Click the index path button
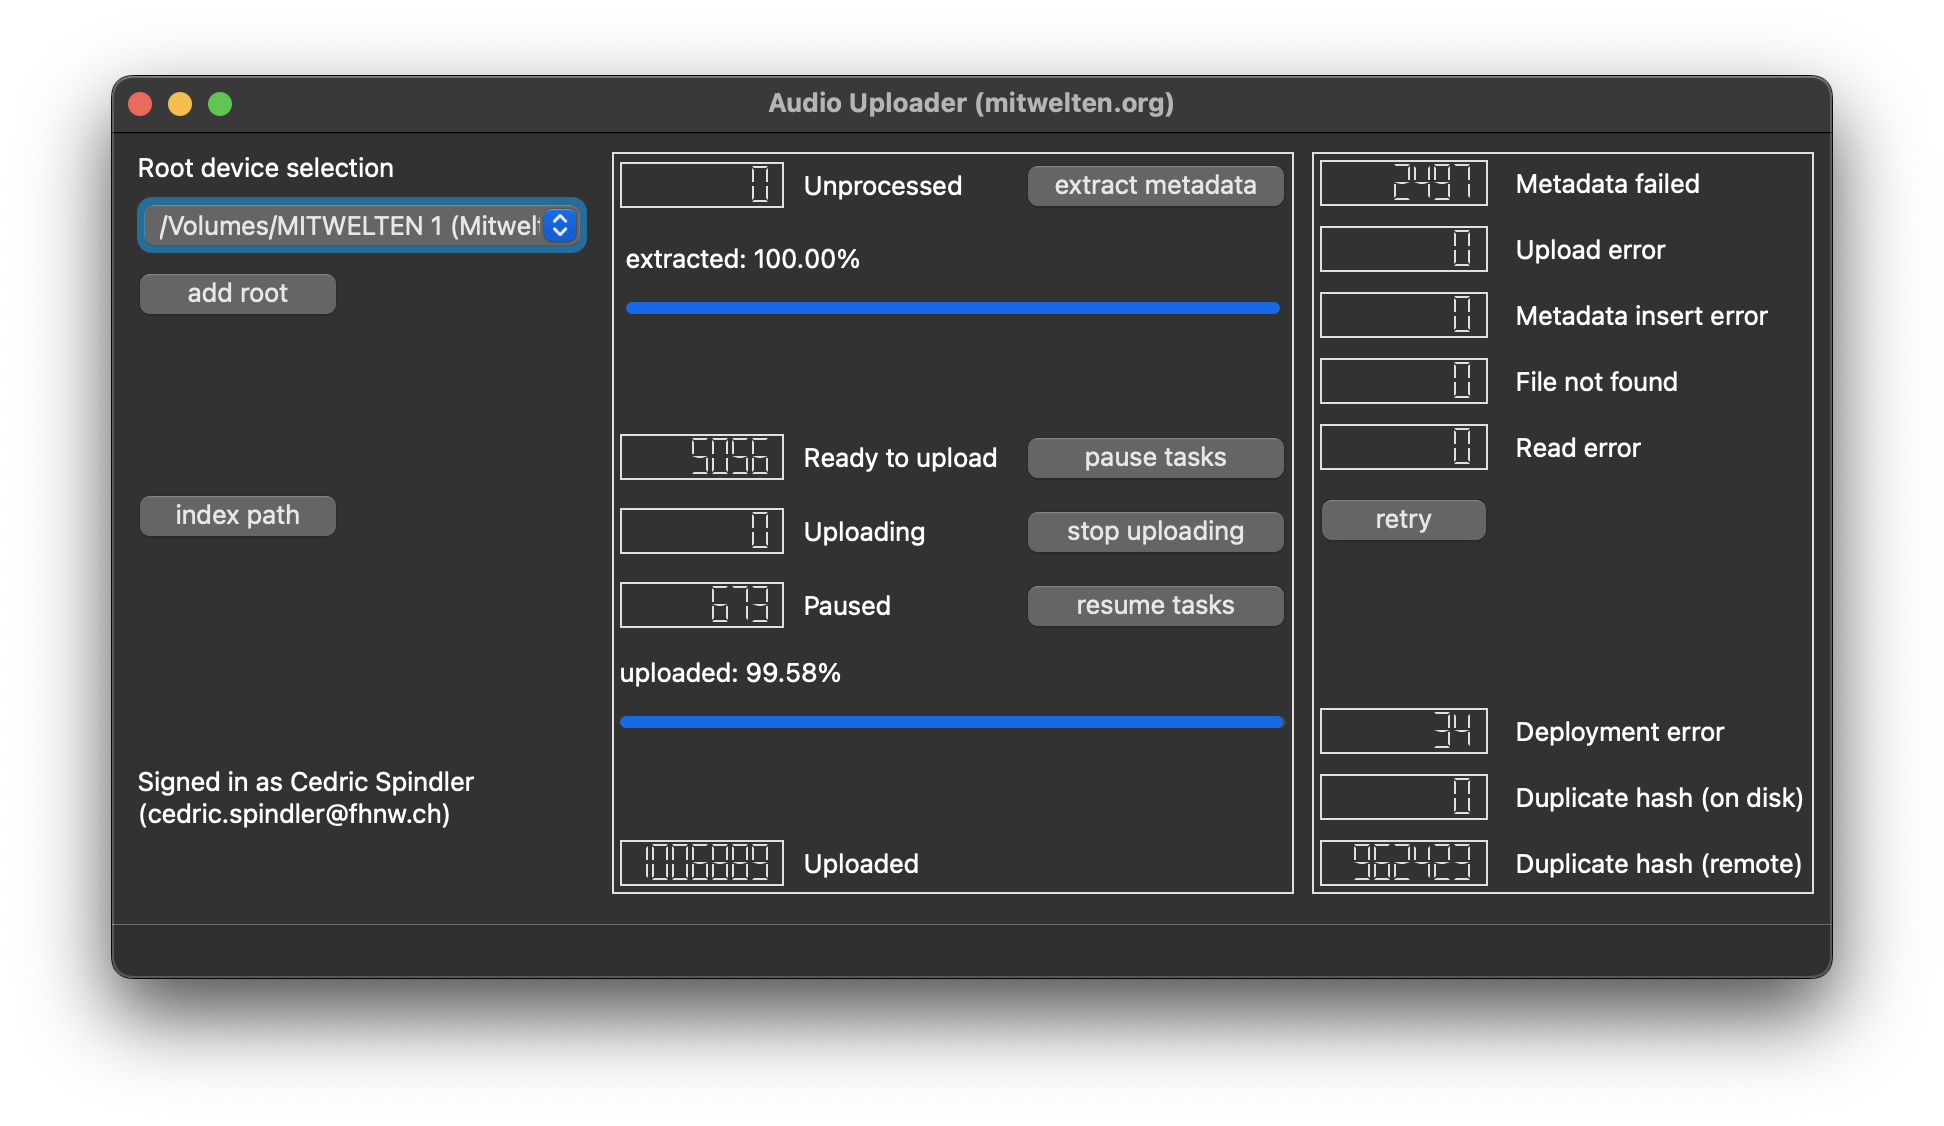 point(237,515)
